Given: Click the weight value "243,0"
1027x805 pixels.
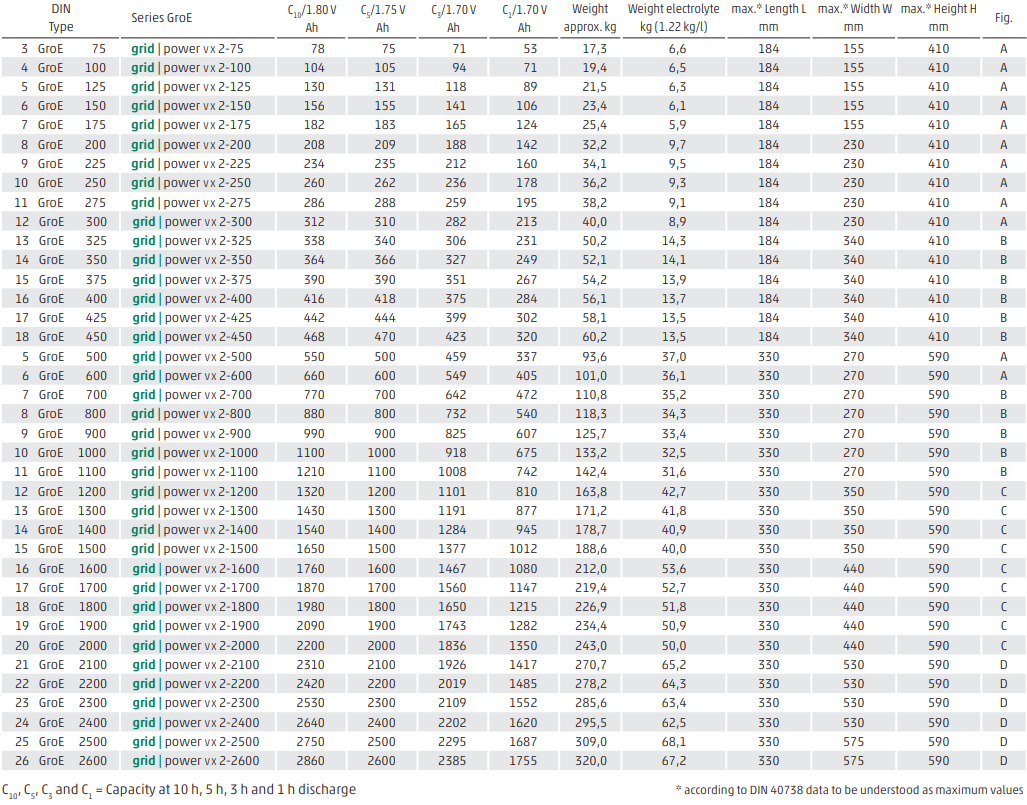Looking at the screenshot, I should click(x=591, y=646).
